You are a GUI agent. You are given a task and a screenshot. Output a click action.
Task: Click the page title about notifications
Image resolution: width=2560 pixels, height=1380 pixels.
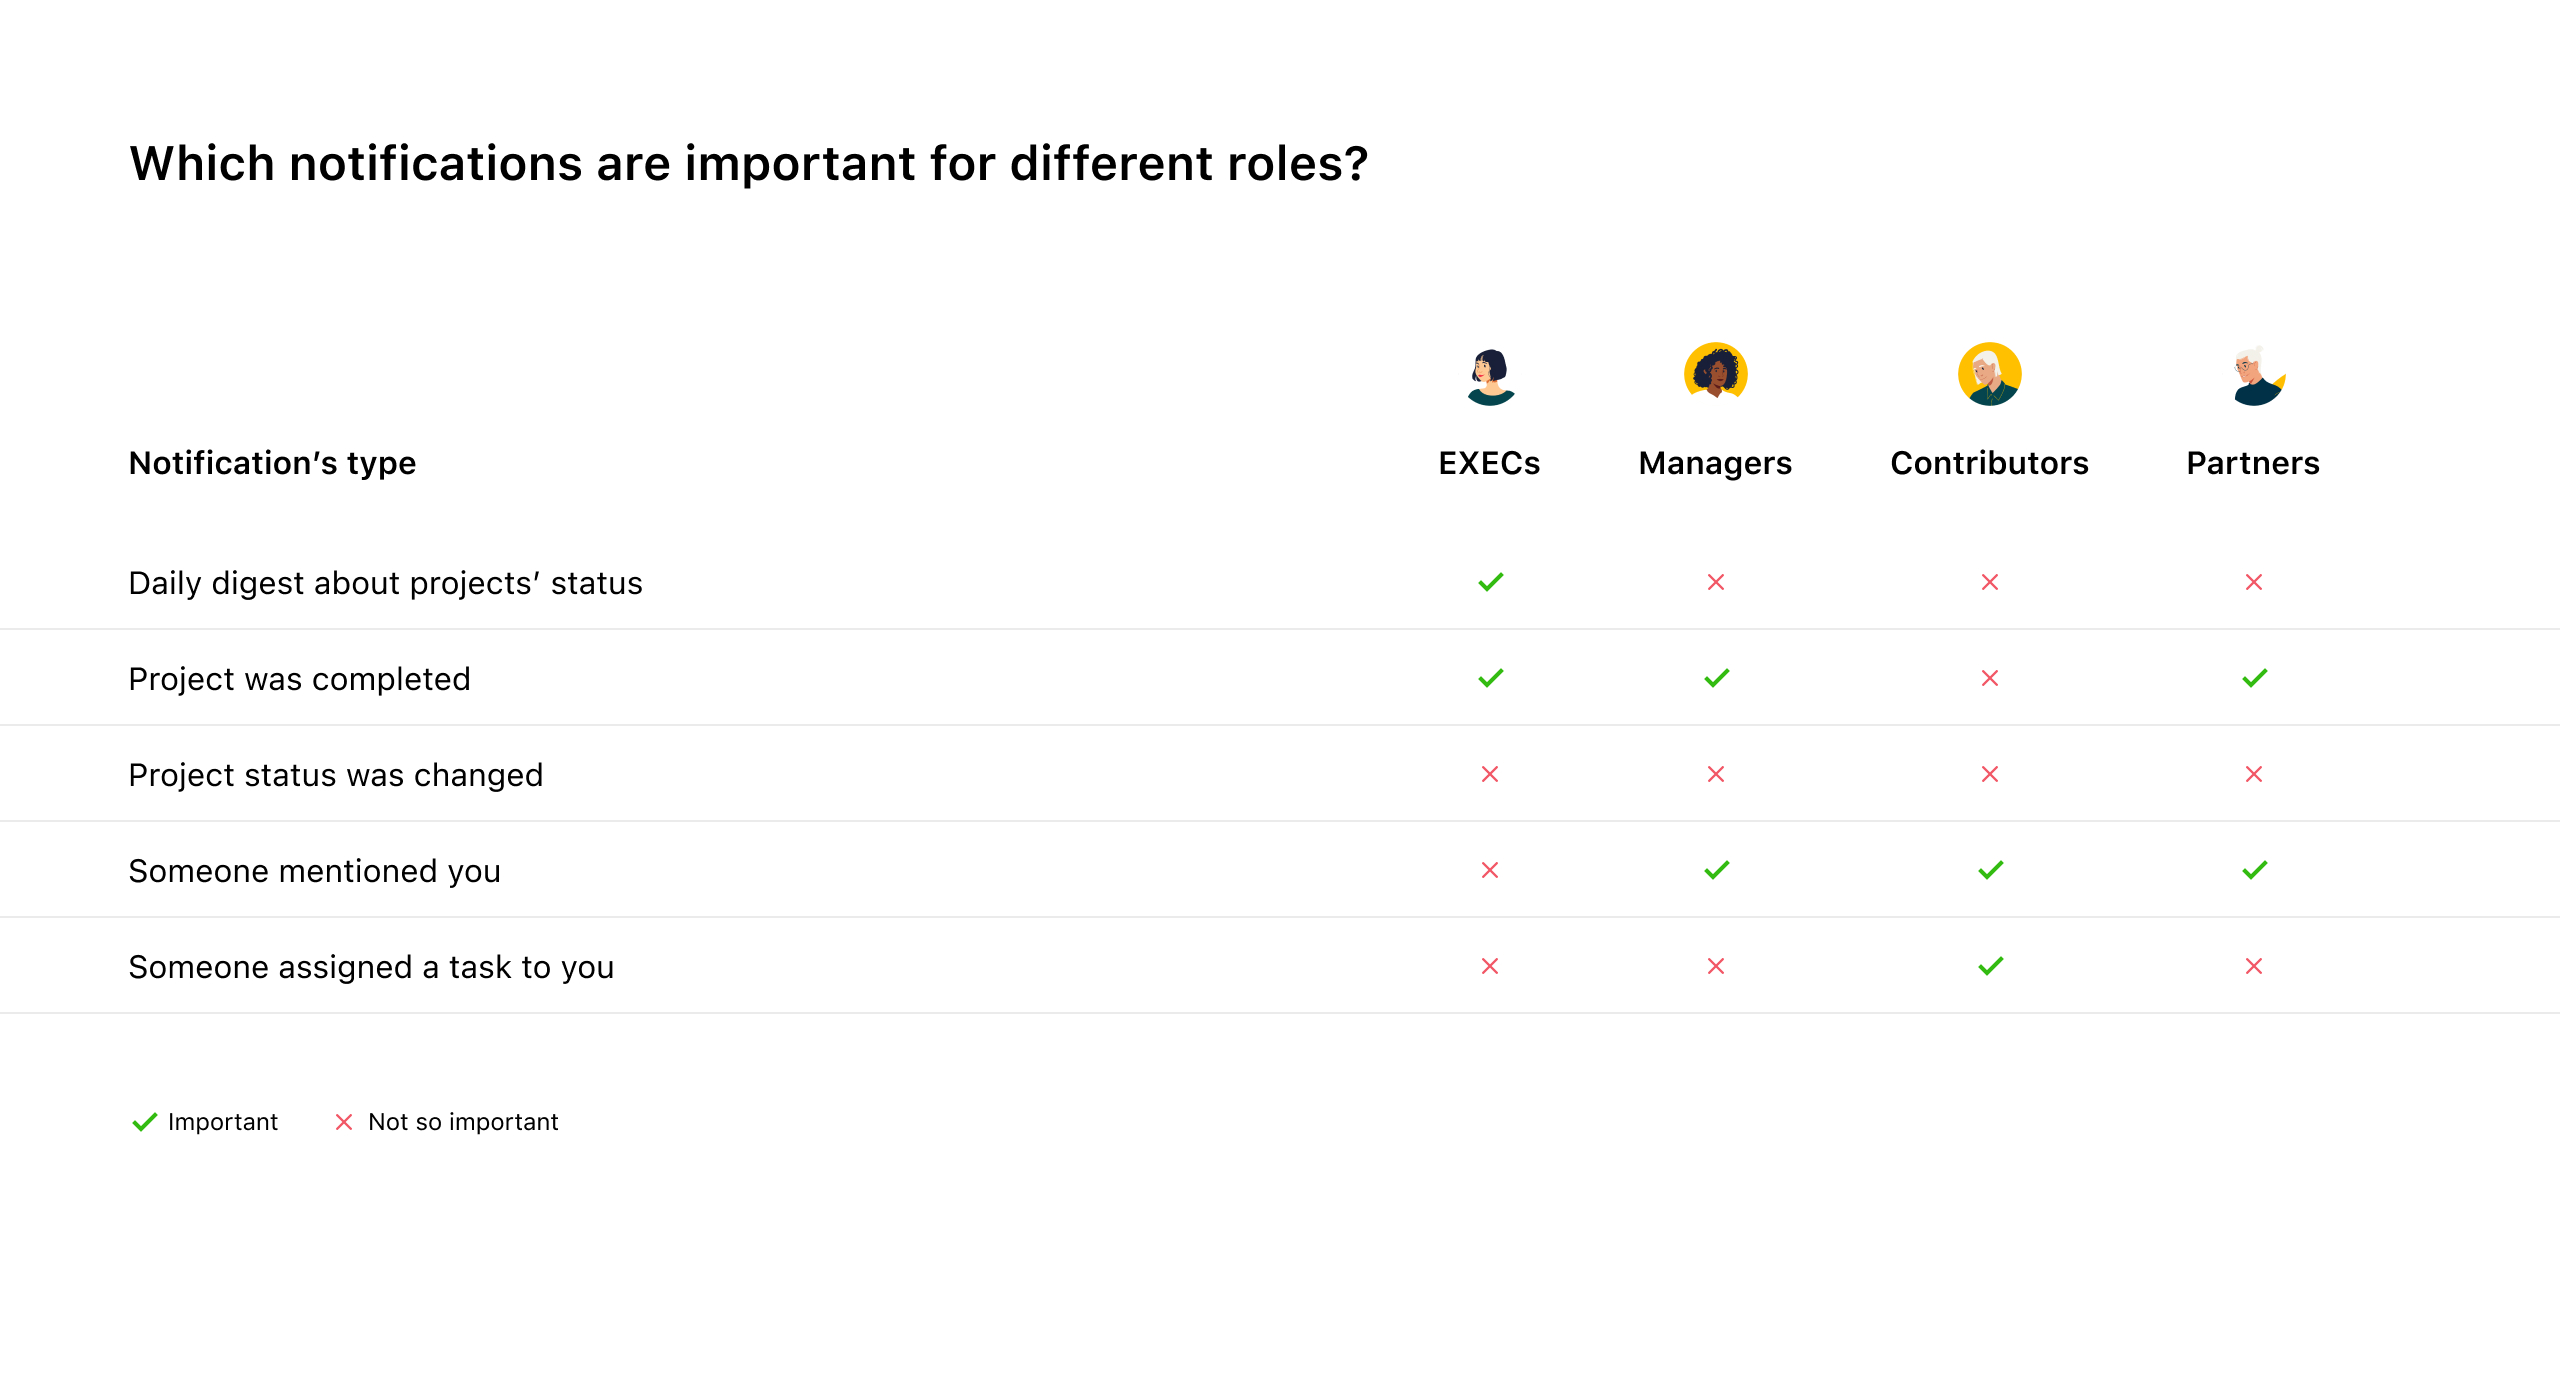click(x=749, y=163)
